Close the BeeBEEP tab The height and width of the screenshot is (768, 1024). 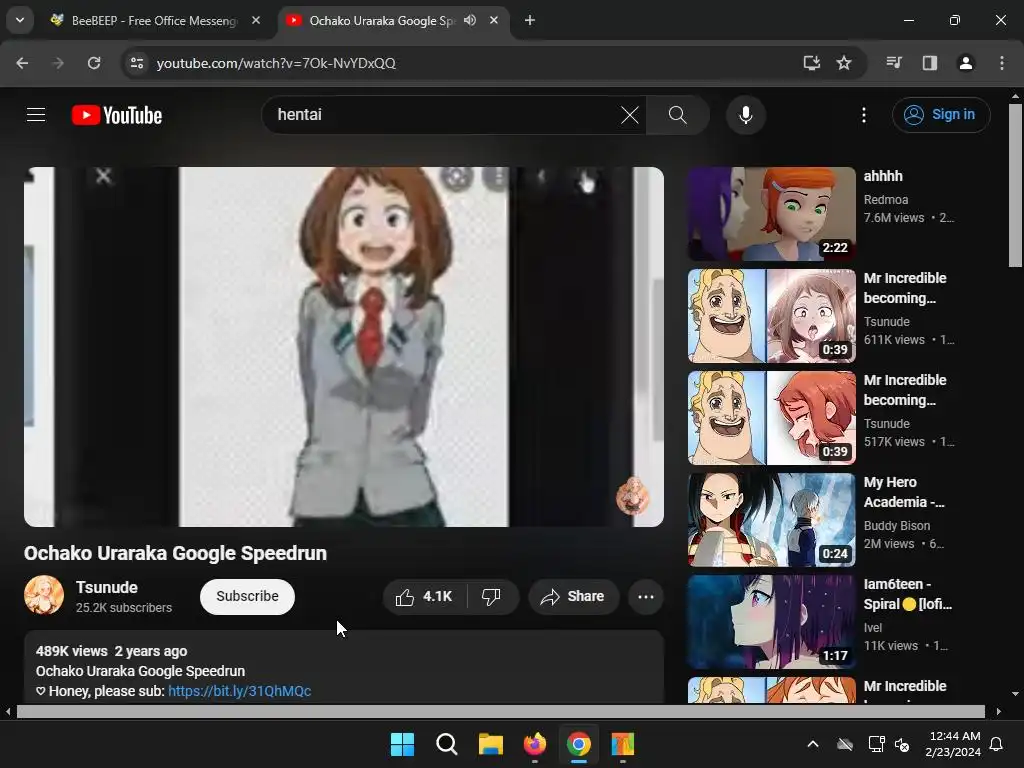click(x=256, y=20)
